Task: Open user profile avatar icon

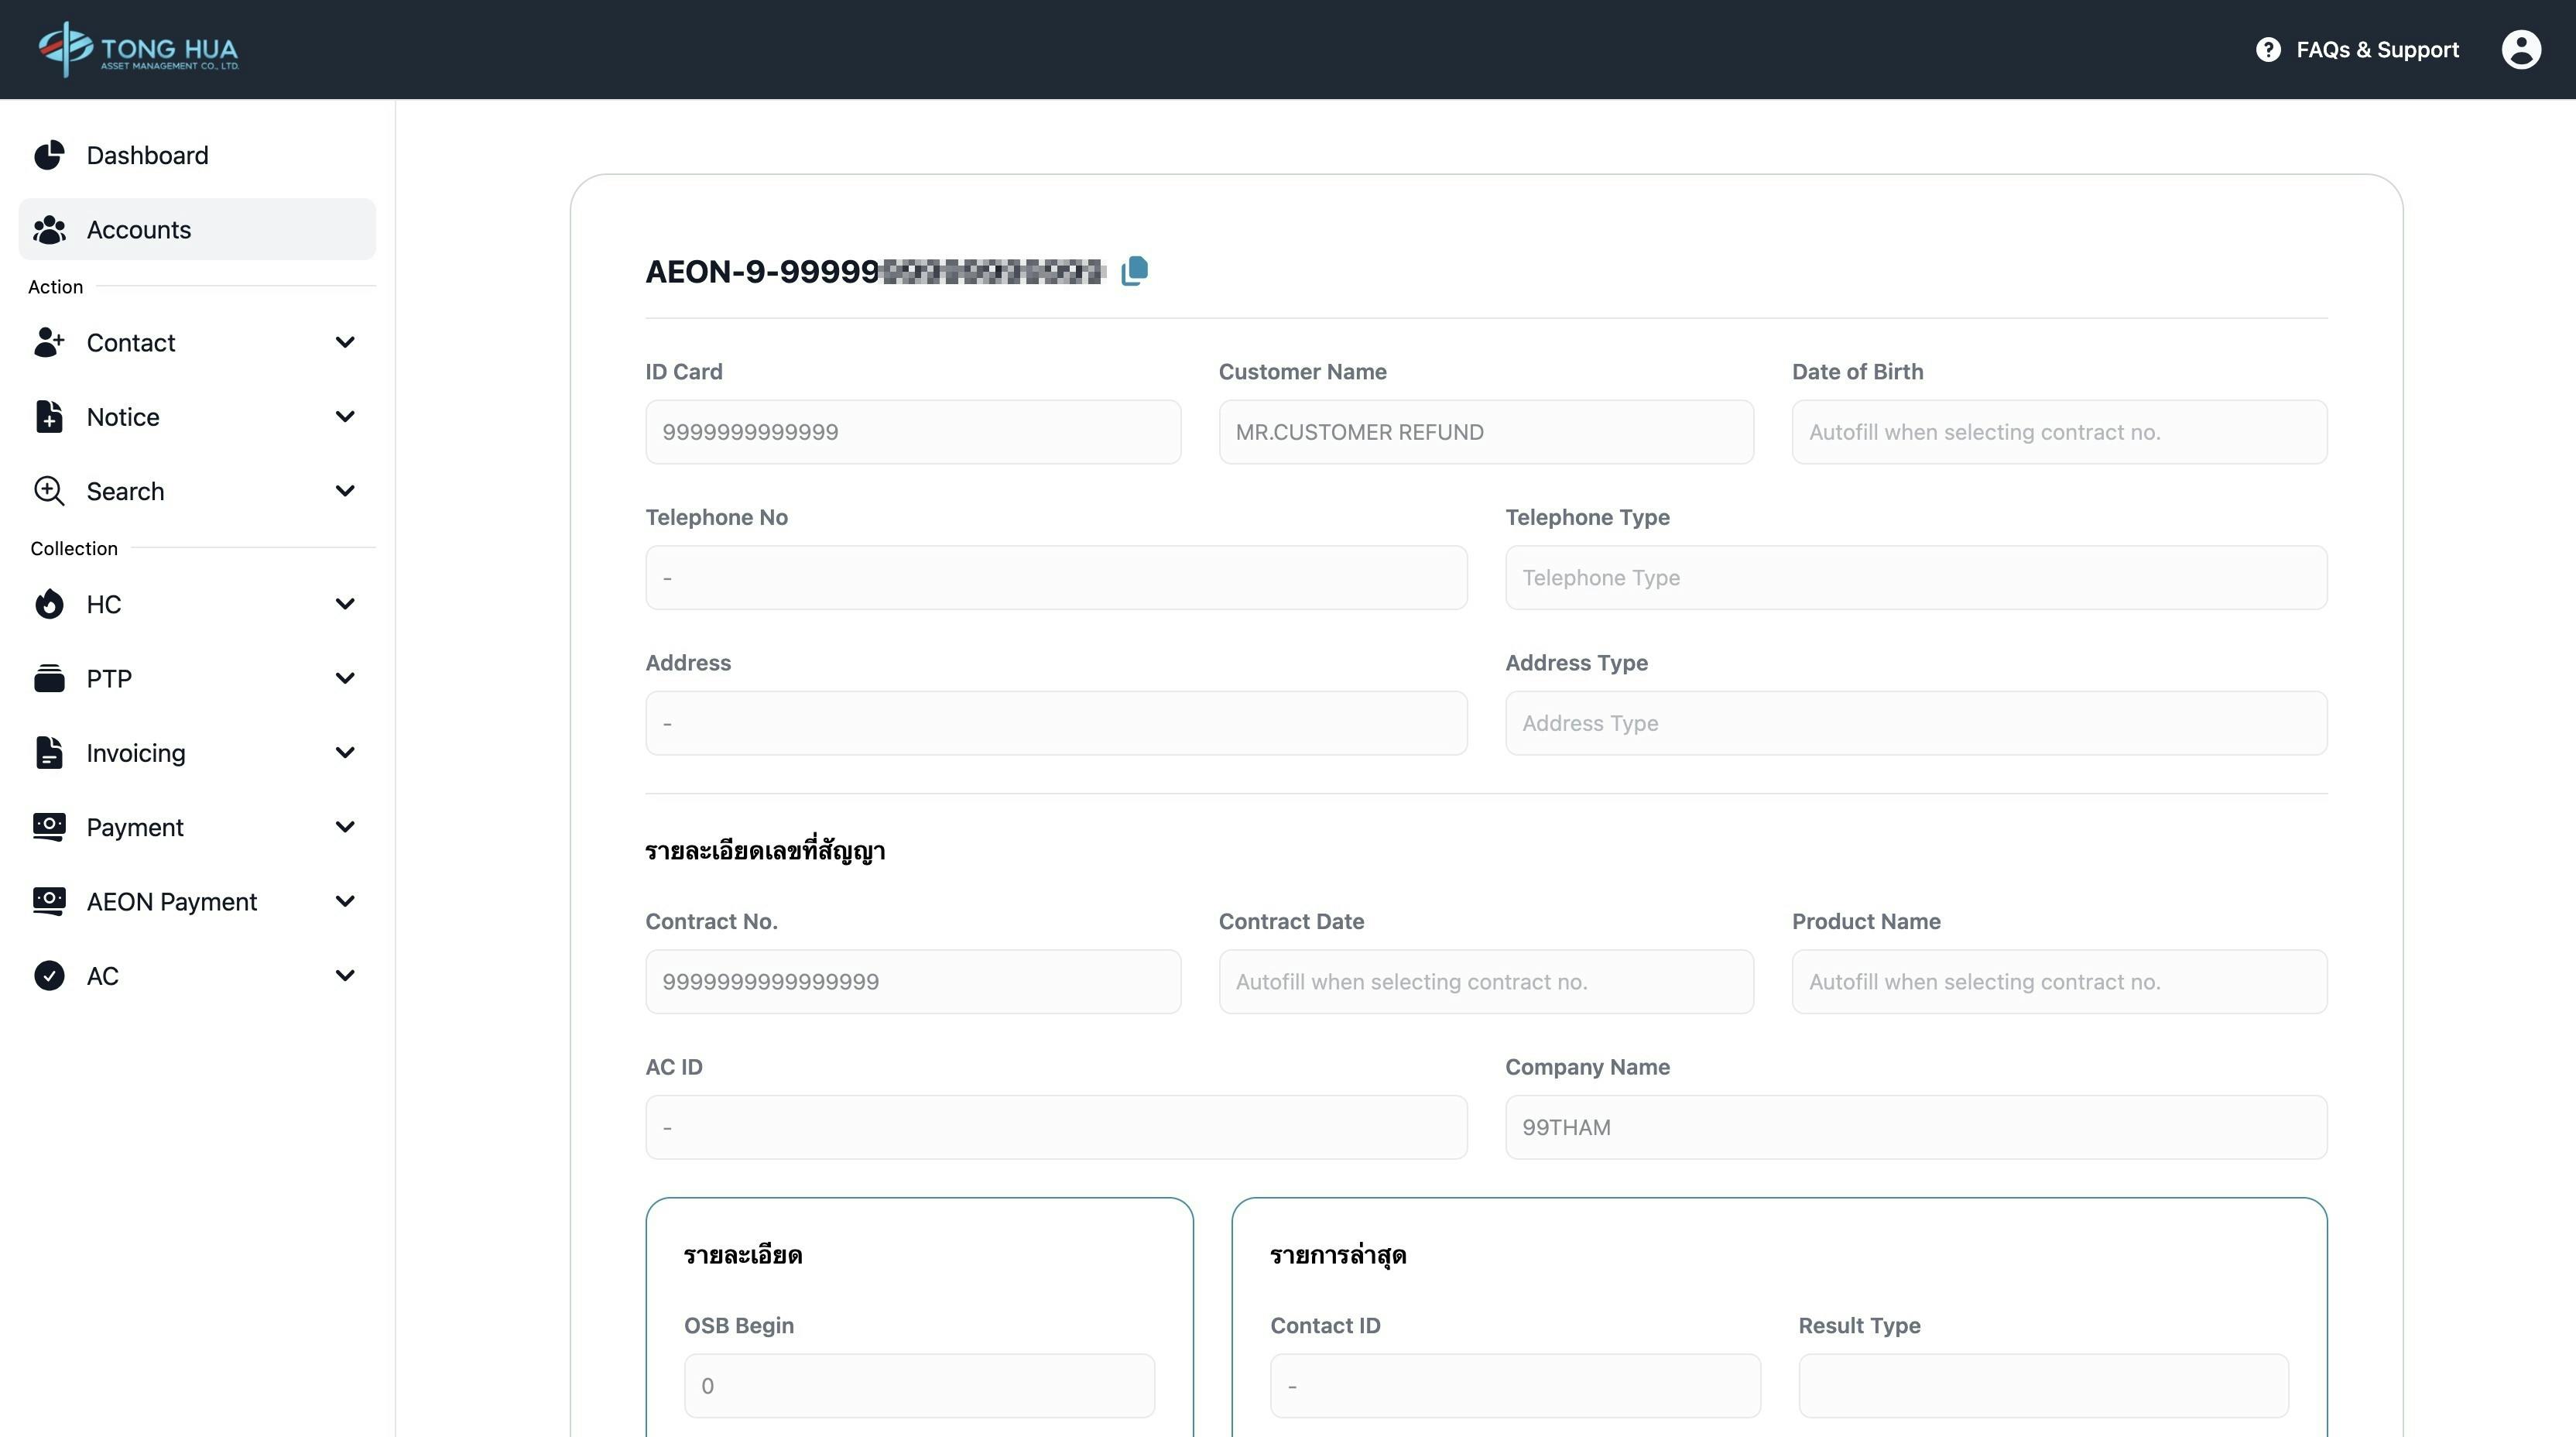Action: 2520,49
